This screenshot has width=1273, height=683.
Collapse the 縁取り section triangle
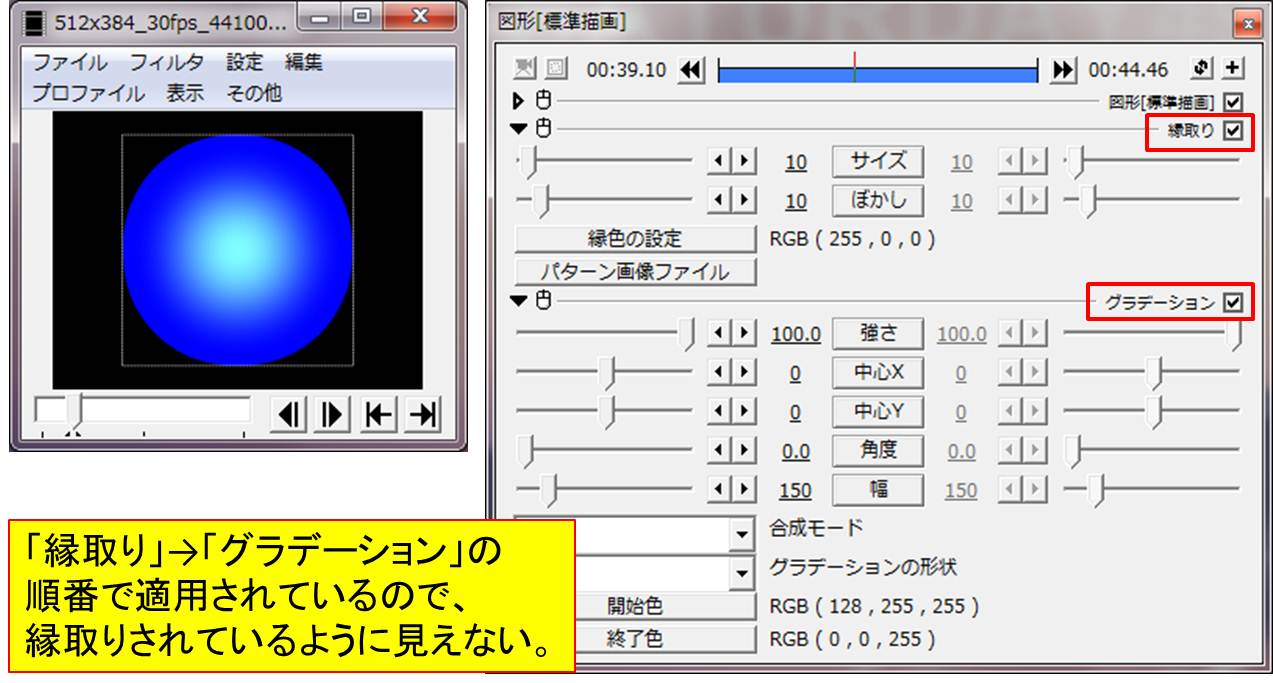tap(520, 128)
